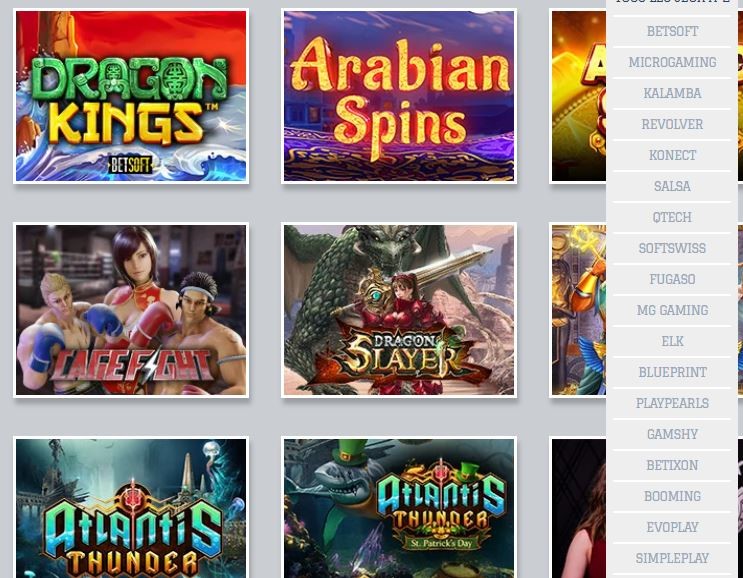Screen dimensions: 743x578
Task: Open the Cage Fight game tile
Action: (131, 310)
